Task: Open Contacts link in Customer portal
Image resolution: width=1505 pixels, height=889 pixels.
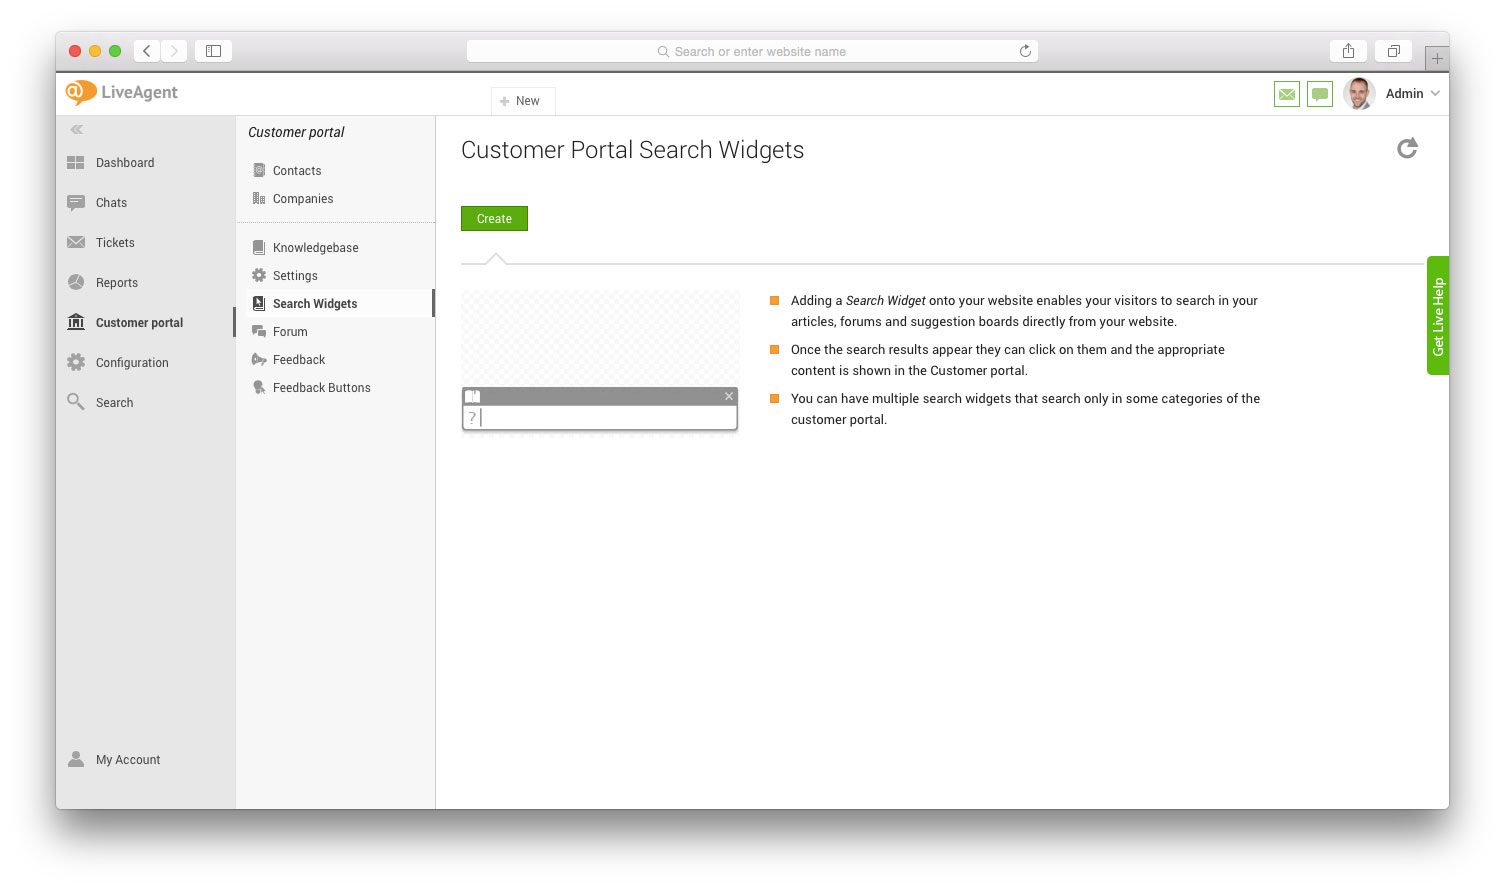Action: (x=297, y=171)
